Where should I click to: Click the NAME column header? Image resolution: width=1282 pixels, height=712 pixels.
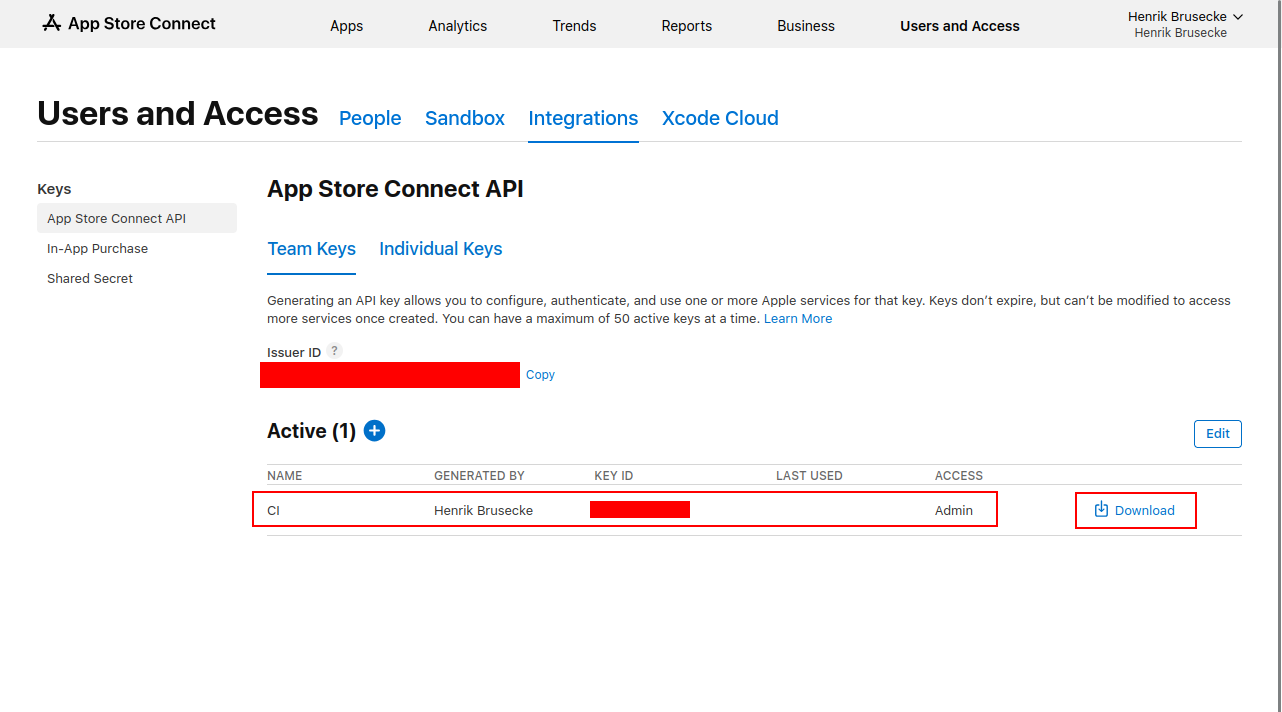[285, 476]
